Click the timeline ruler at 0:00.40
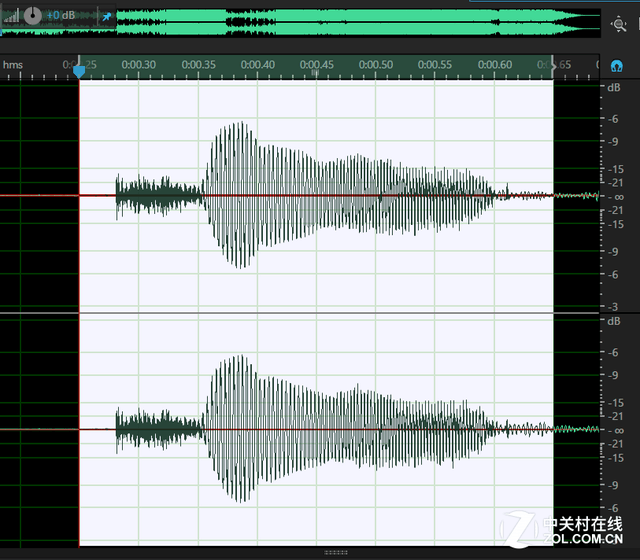Screen dimensions: 640x560 pos(257,65)
